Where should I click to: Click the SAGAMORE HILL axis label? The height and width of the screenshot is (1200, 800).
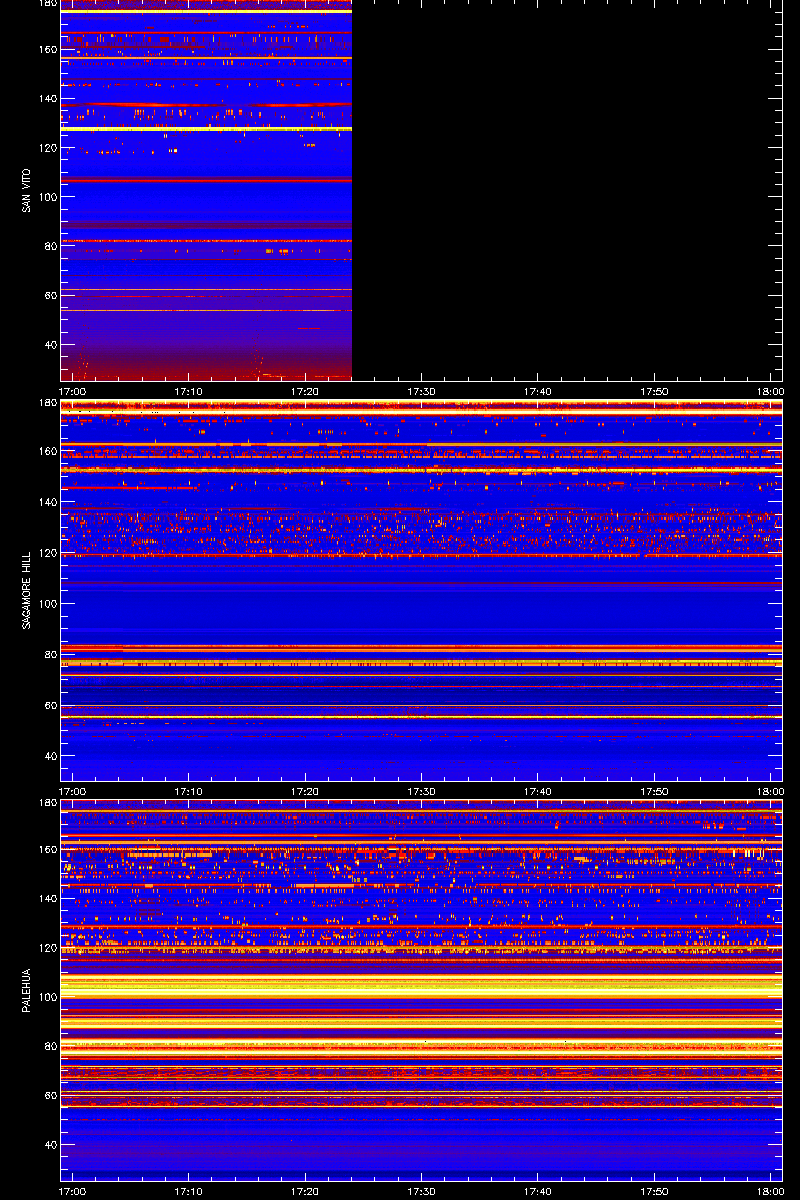point(27,590)
